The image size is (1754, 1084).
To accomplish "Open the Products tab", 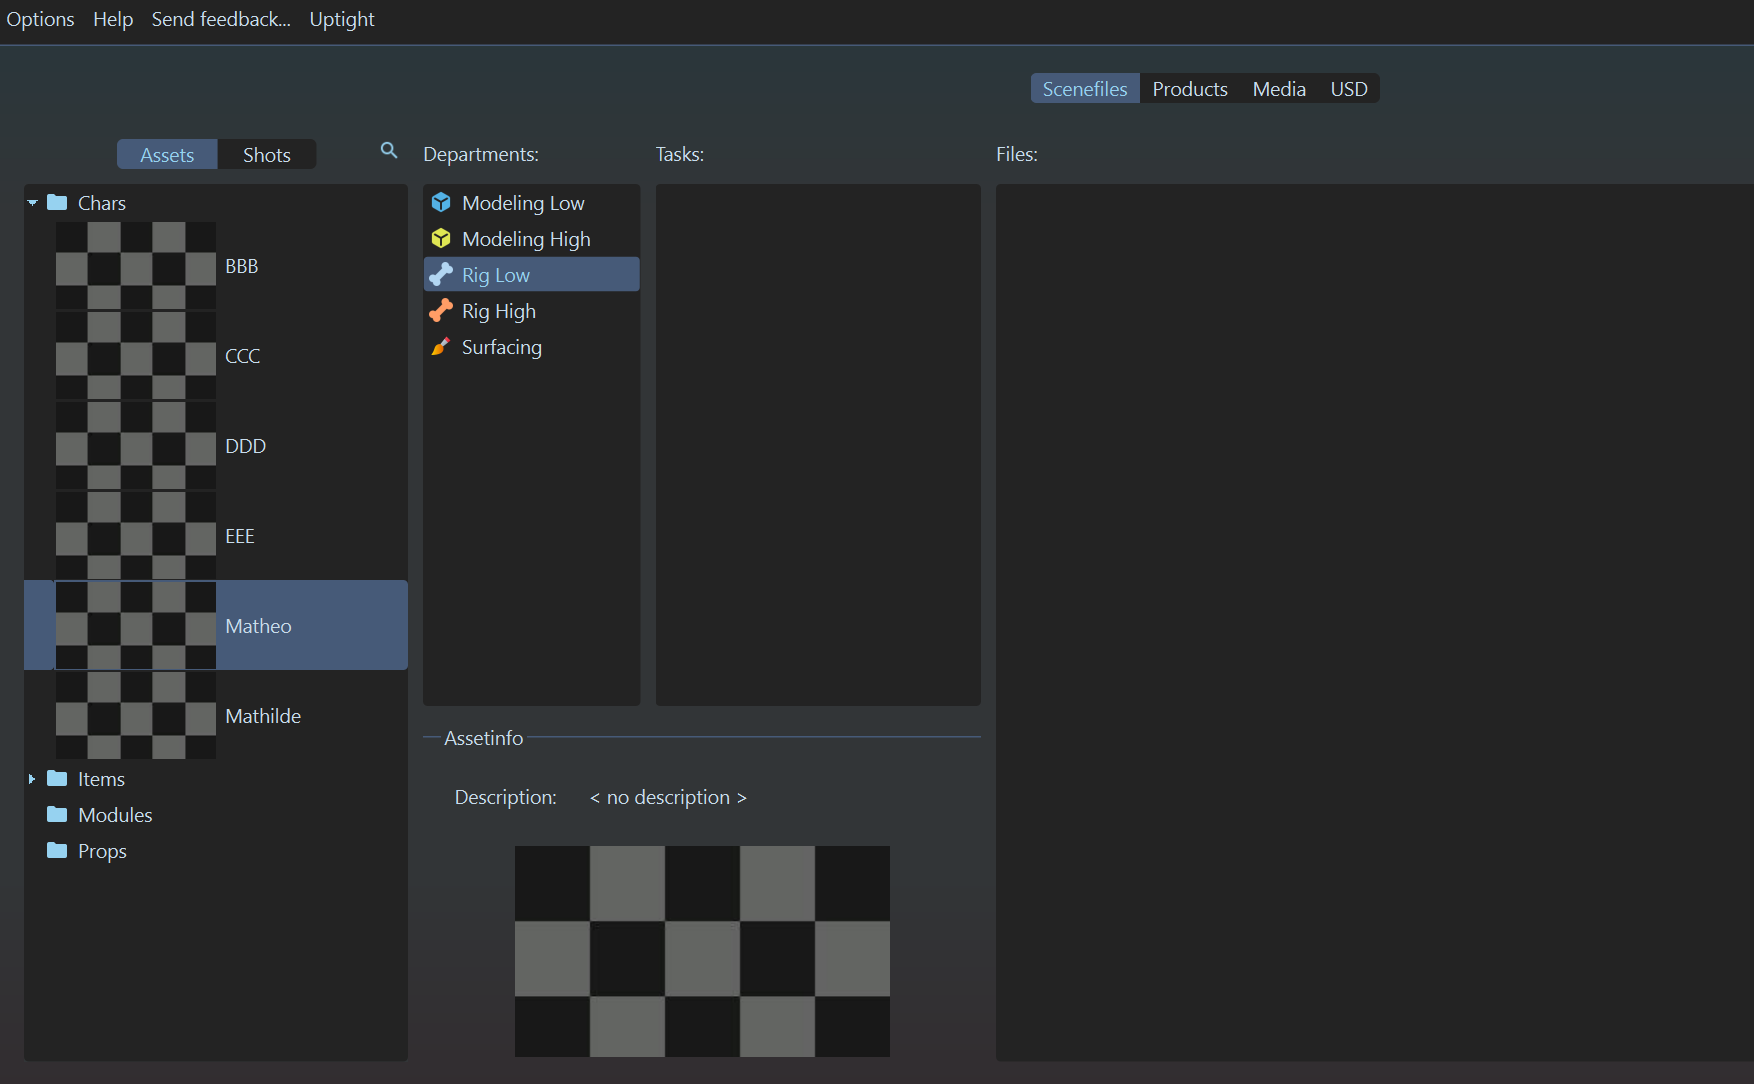I will (x=1189, y=89).
